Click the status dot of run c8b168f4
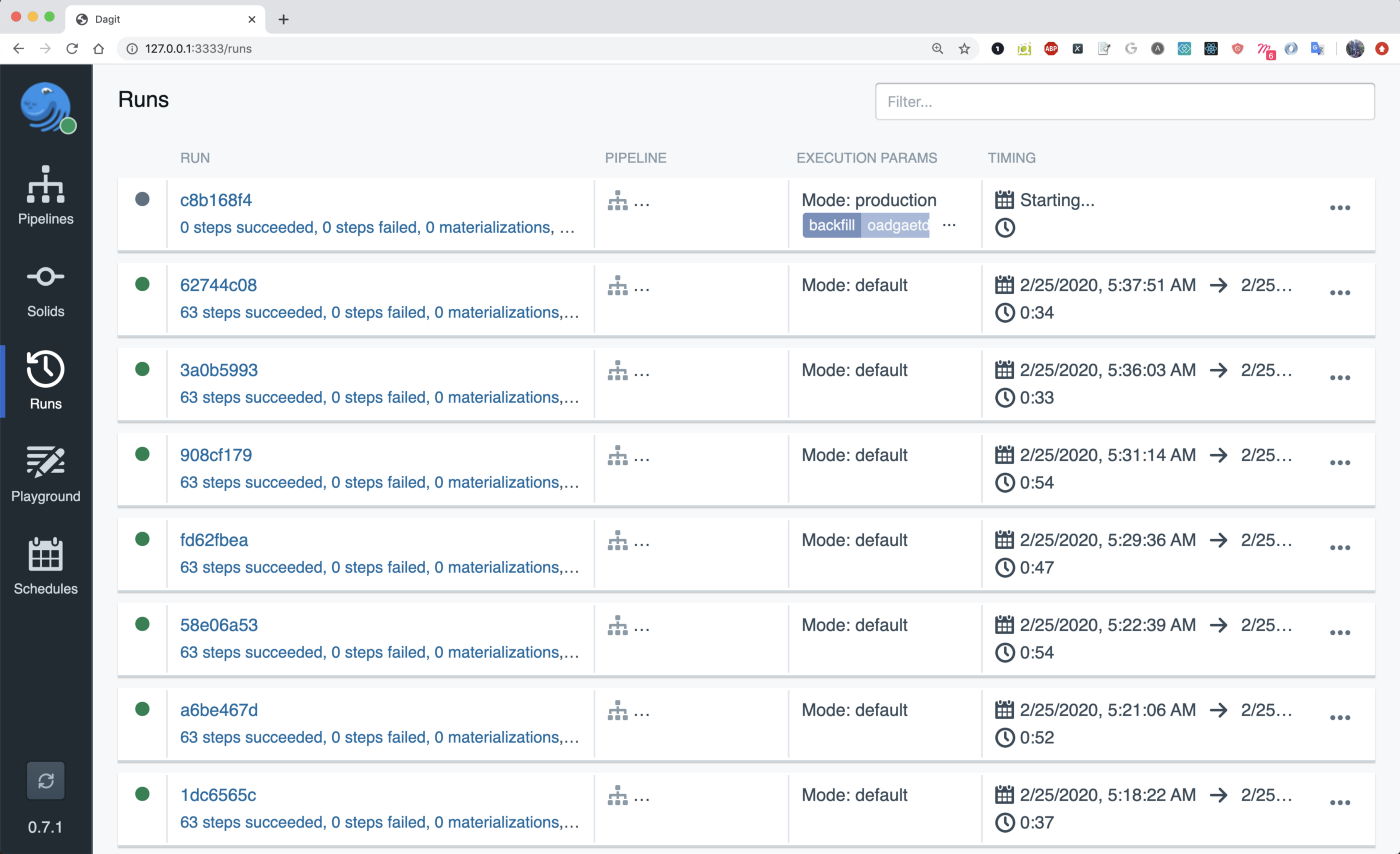 click(142, 199)
